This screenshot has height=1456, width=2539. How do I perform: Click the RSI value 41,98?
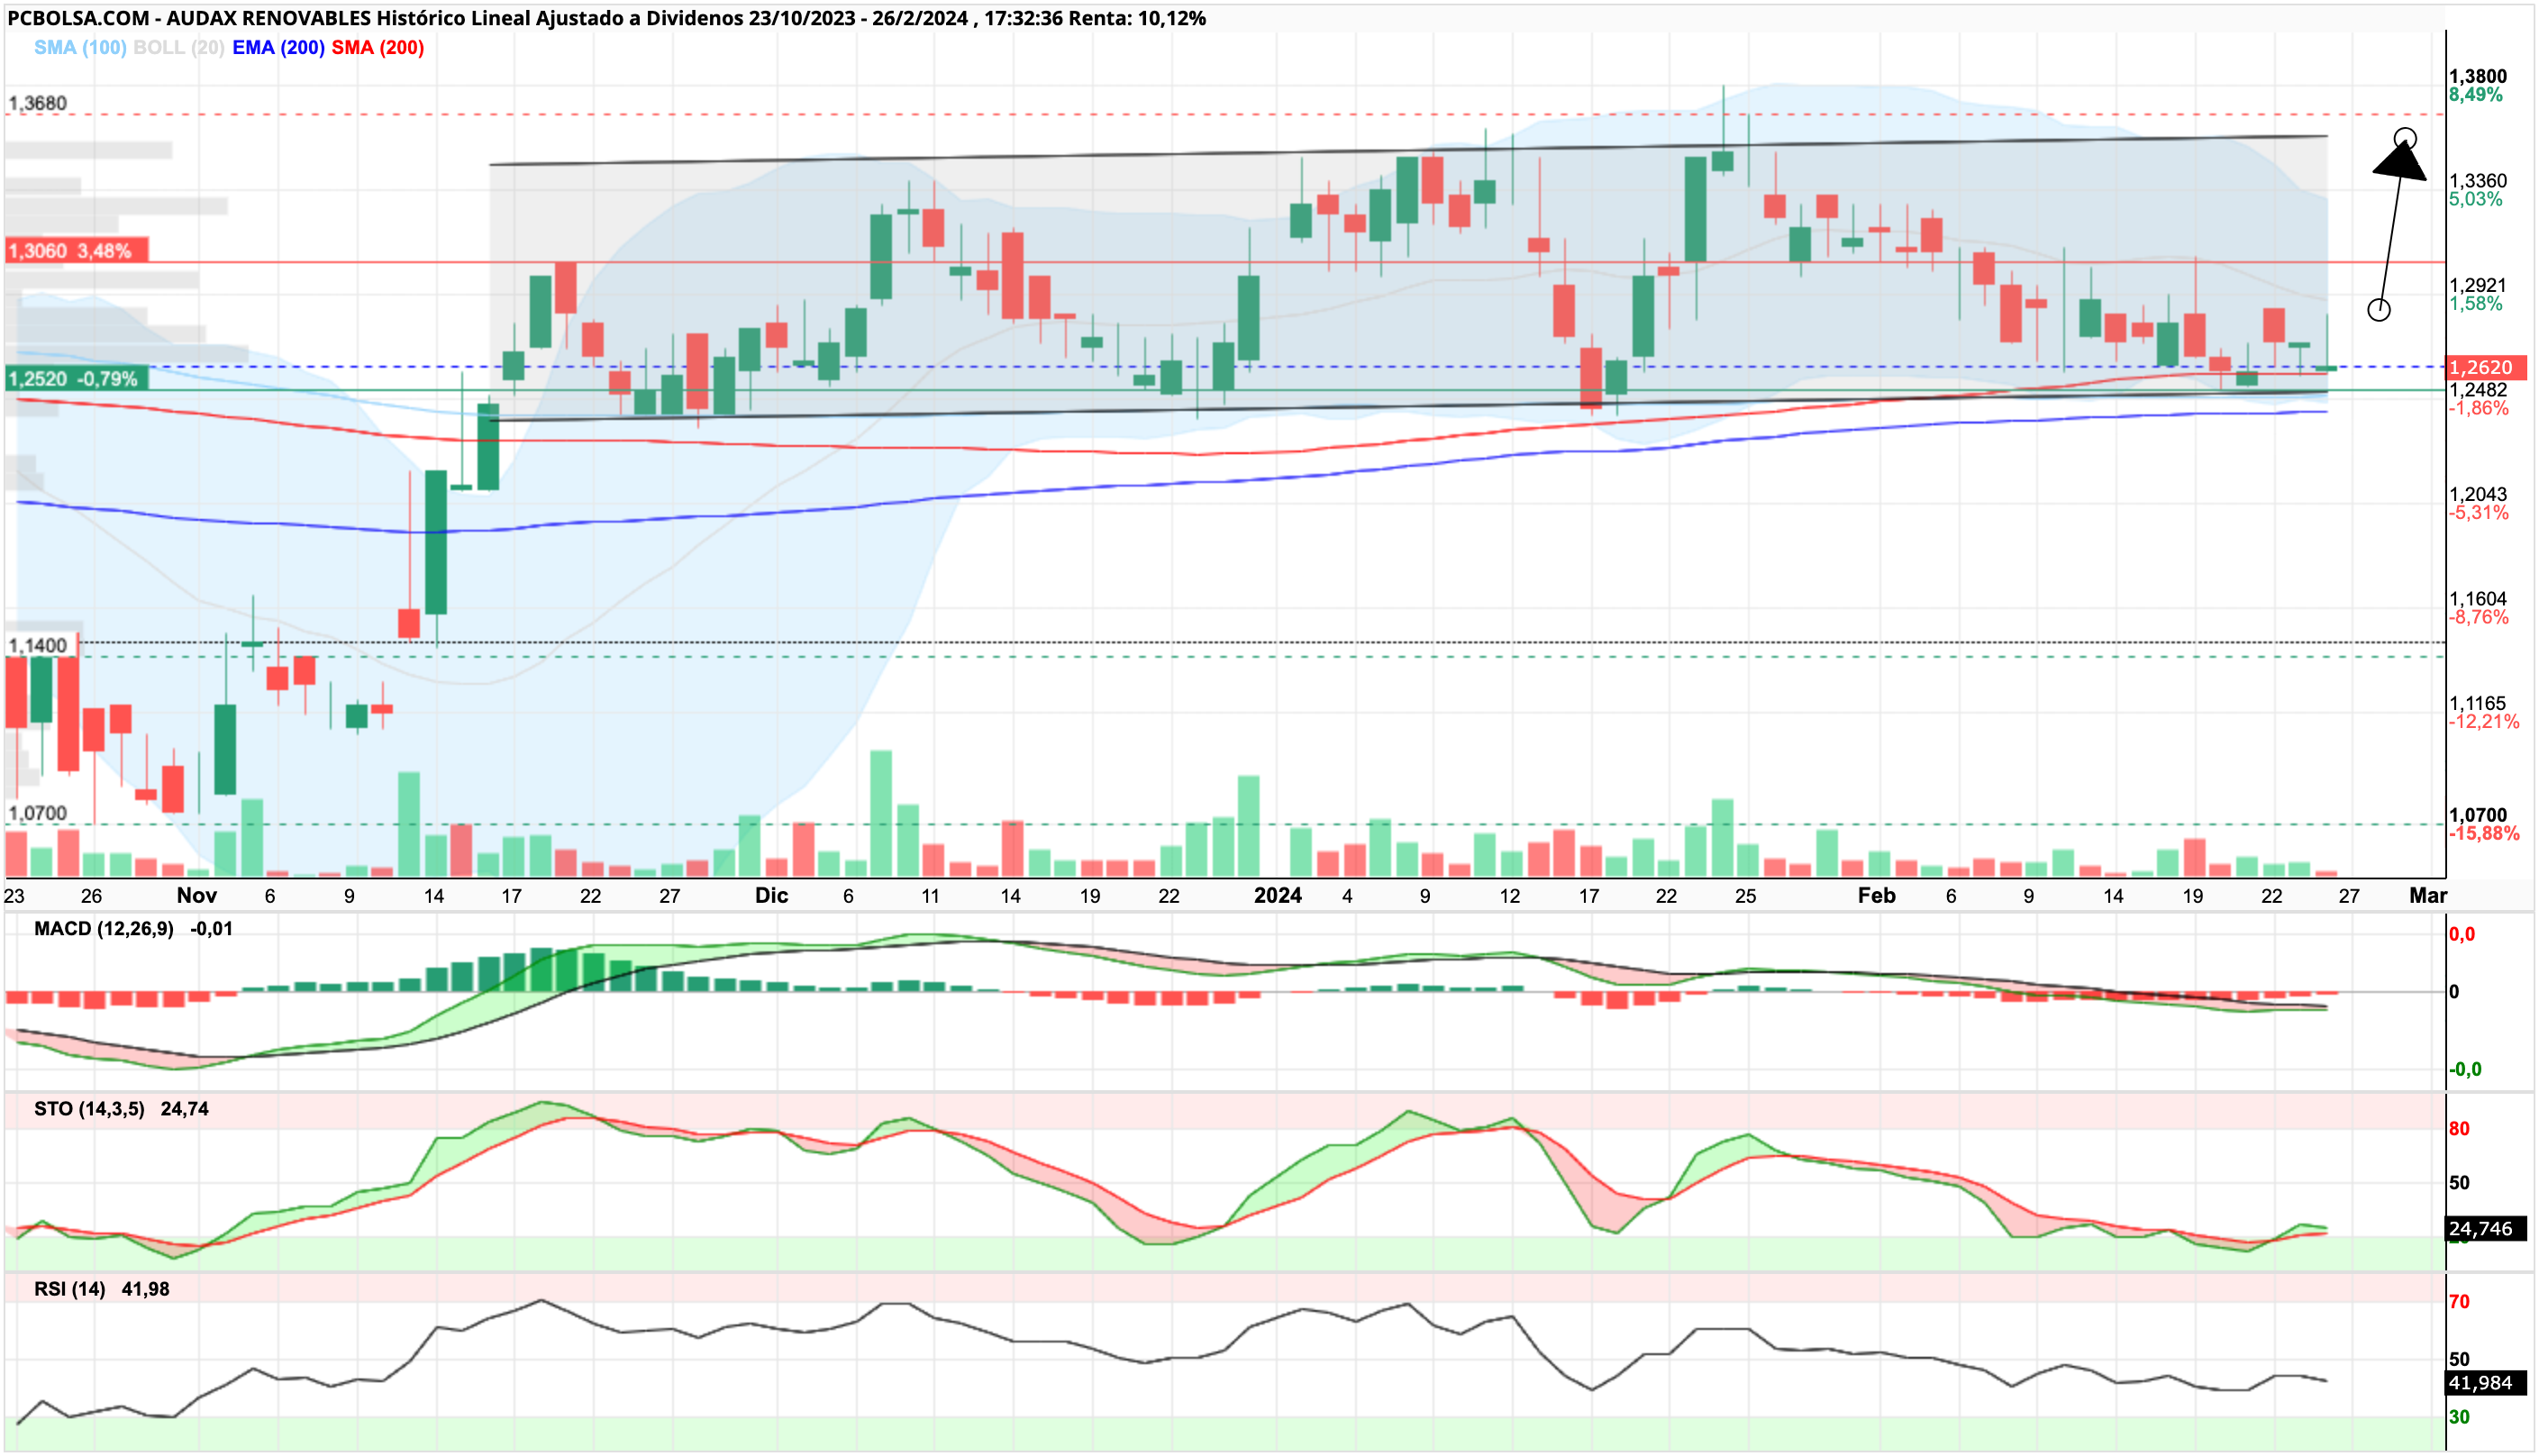click(x=145, y=1289)
